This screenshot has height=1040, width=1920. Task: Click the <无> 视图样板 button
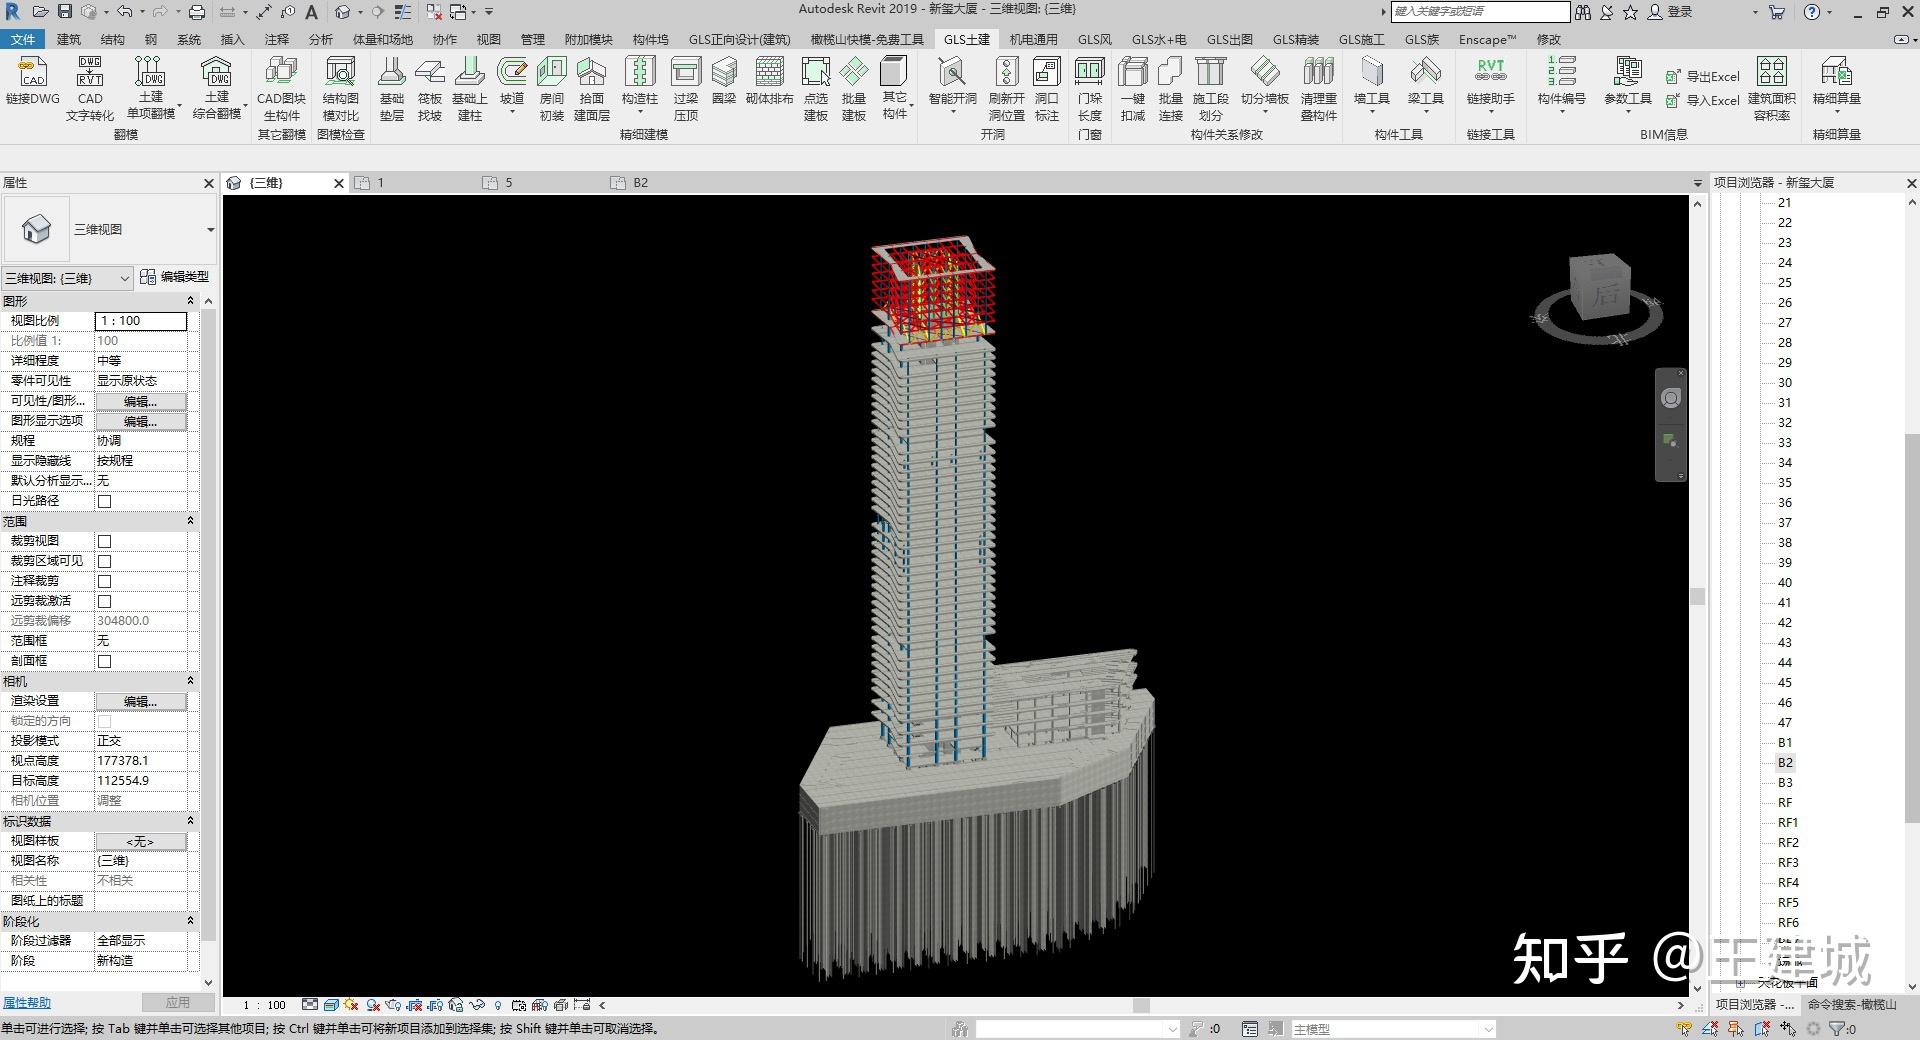click(141, 841)
